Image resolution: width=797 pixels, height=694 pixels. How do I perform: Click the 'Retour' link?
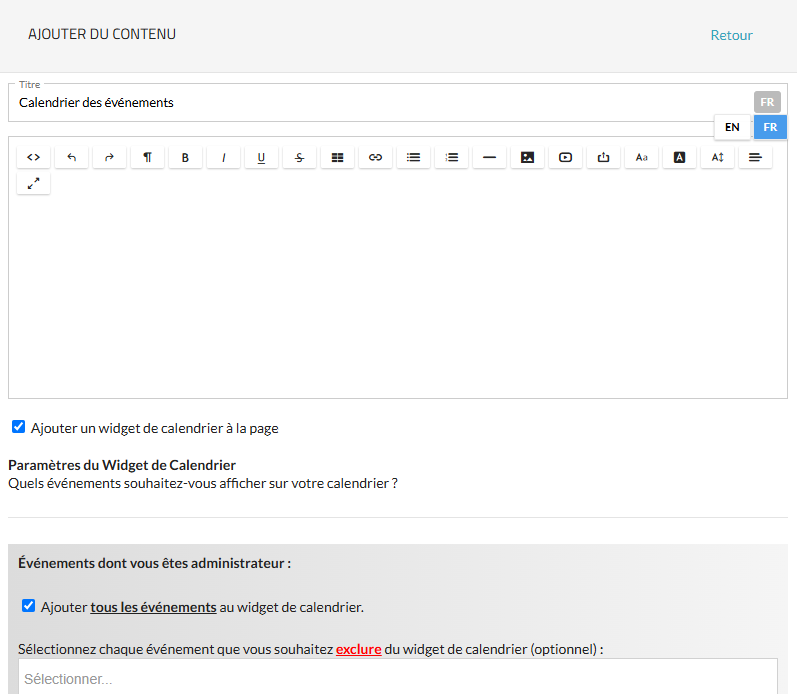click(731, 35)
